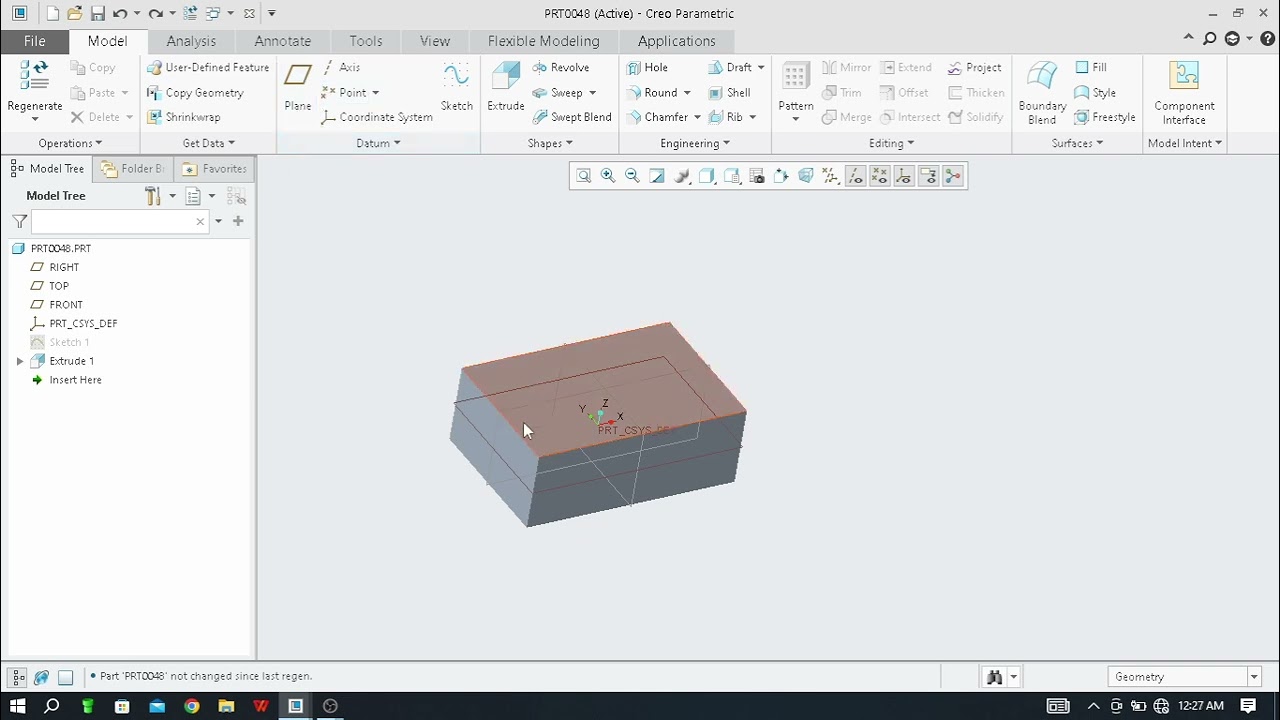This screenshot has height=720, width=1280.
Task: Open the Pattern dropdown arrow
Action: 796,119
